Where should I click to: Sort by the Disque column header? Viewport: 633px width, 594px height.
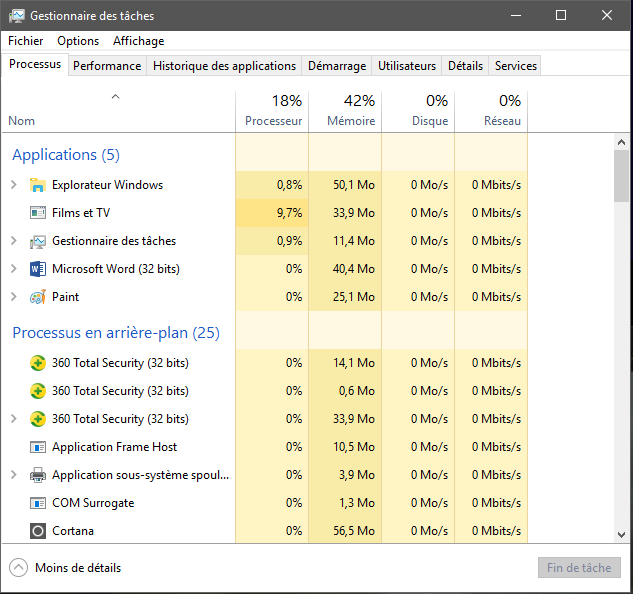click(x=418, y=112)
